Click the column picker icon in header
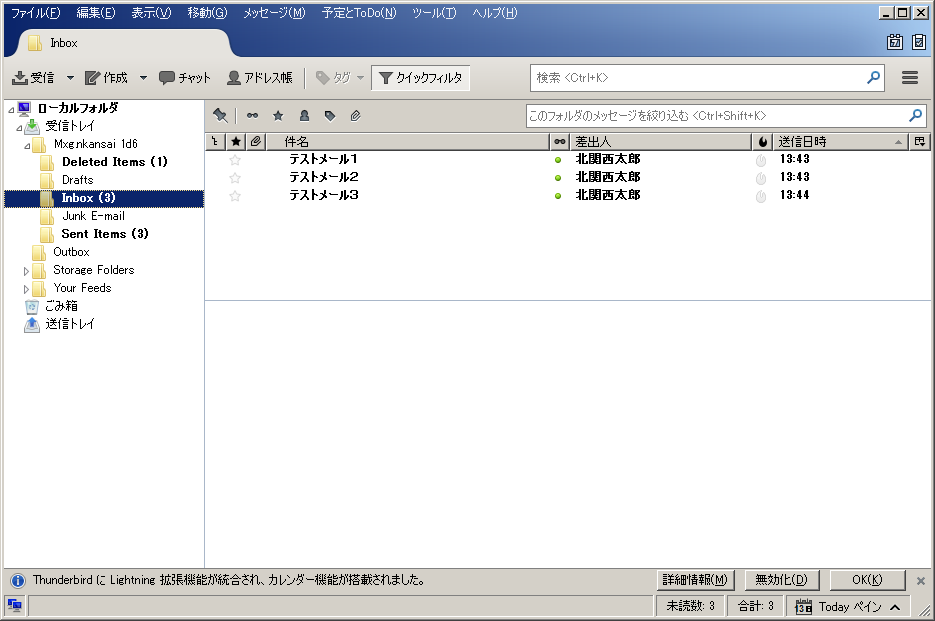The height and width of the screenshot is (621, 935). click(x=919, y=142)
